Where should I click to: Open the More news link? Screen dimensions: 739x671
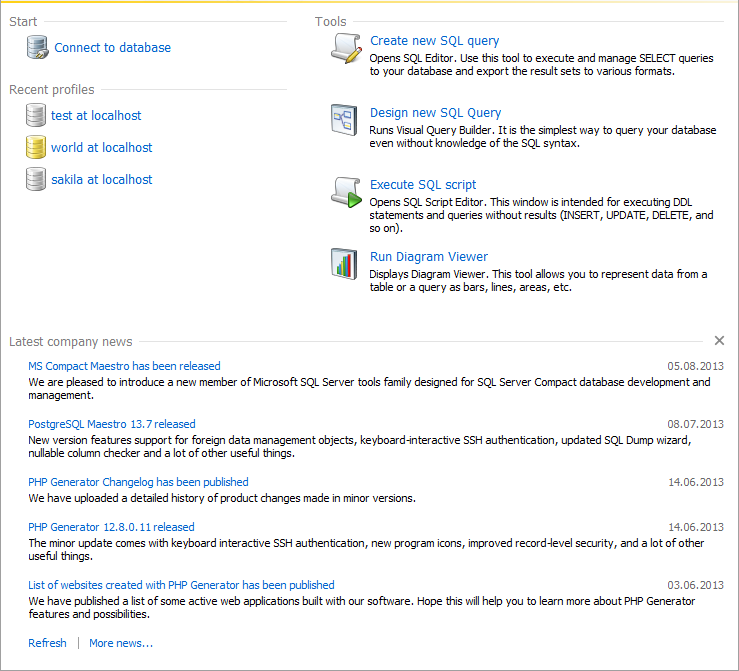click(121, 643)
